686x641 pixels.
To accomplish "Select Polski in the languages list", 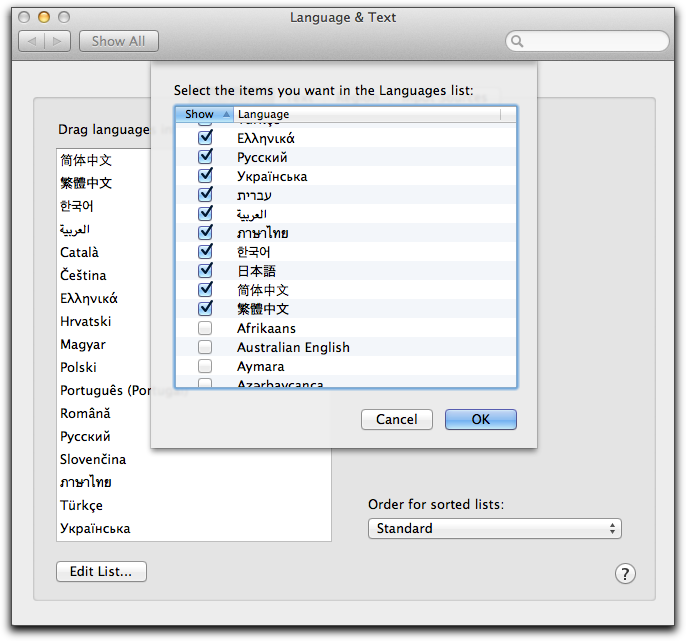I will tap(78, 368).
